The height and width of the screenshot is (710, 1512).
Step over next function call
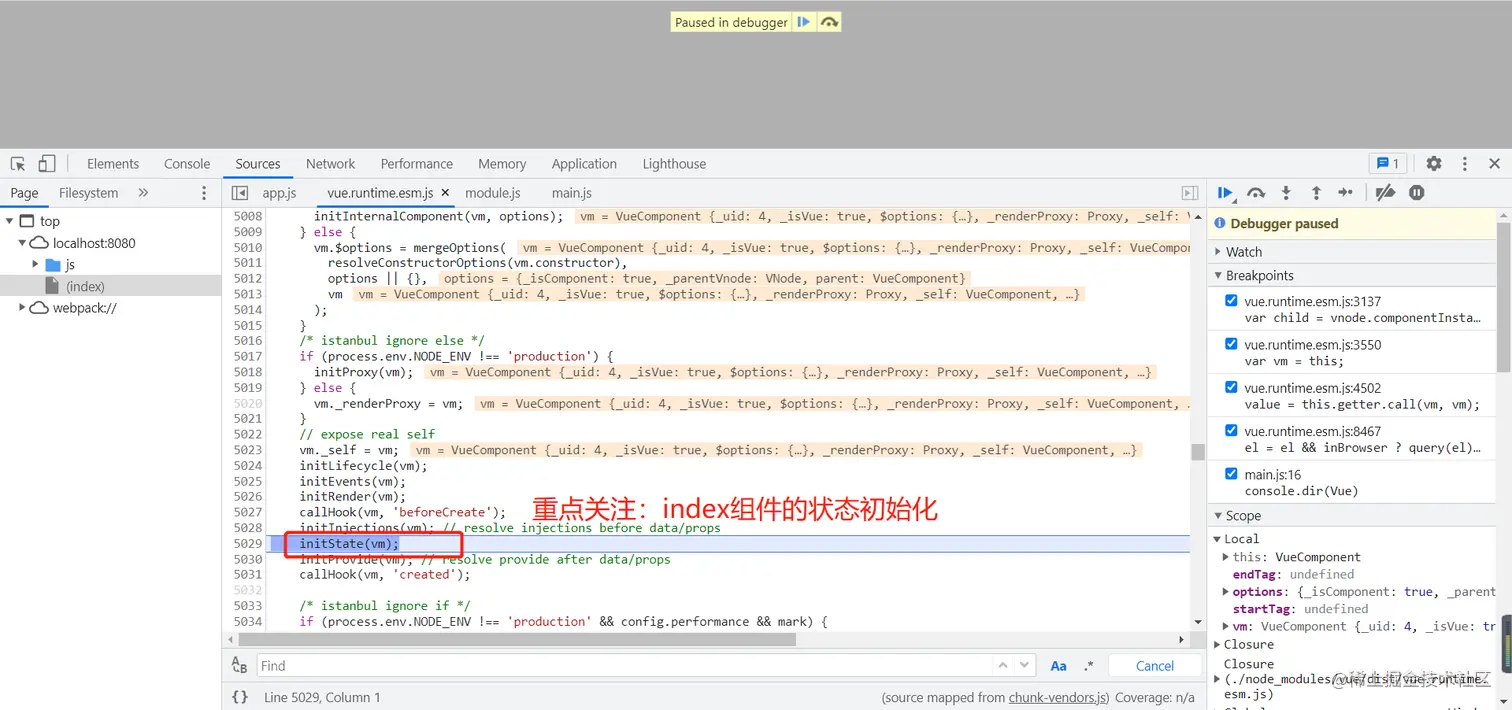1256,193
